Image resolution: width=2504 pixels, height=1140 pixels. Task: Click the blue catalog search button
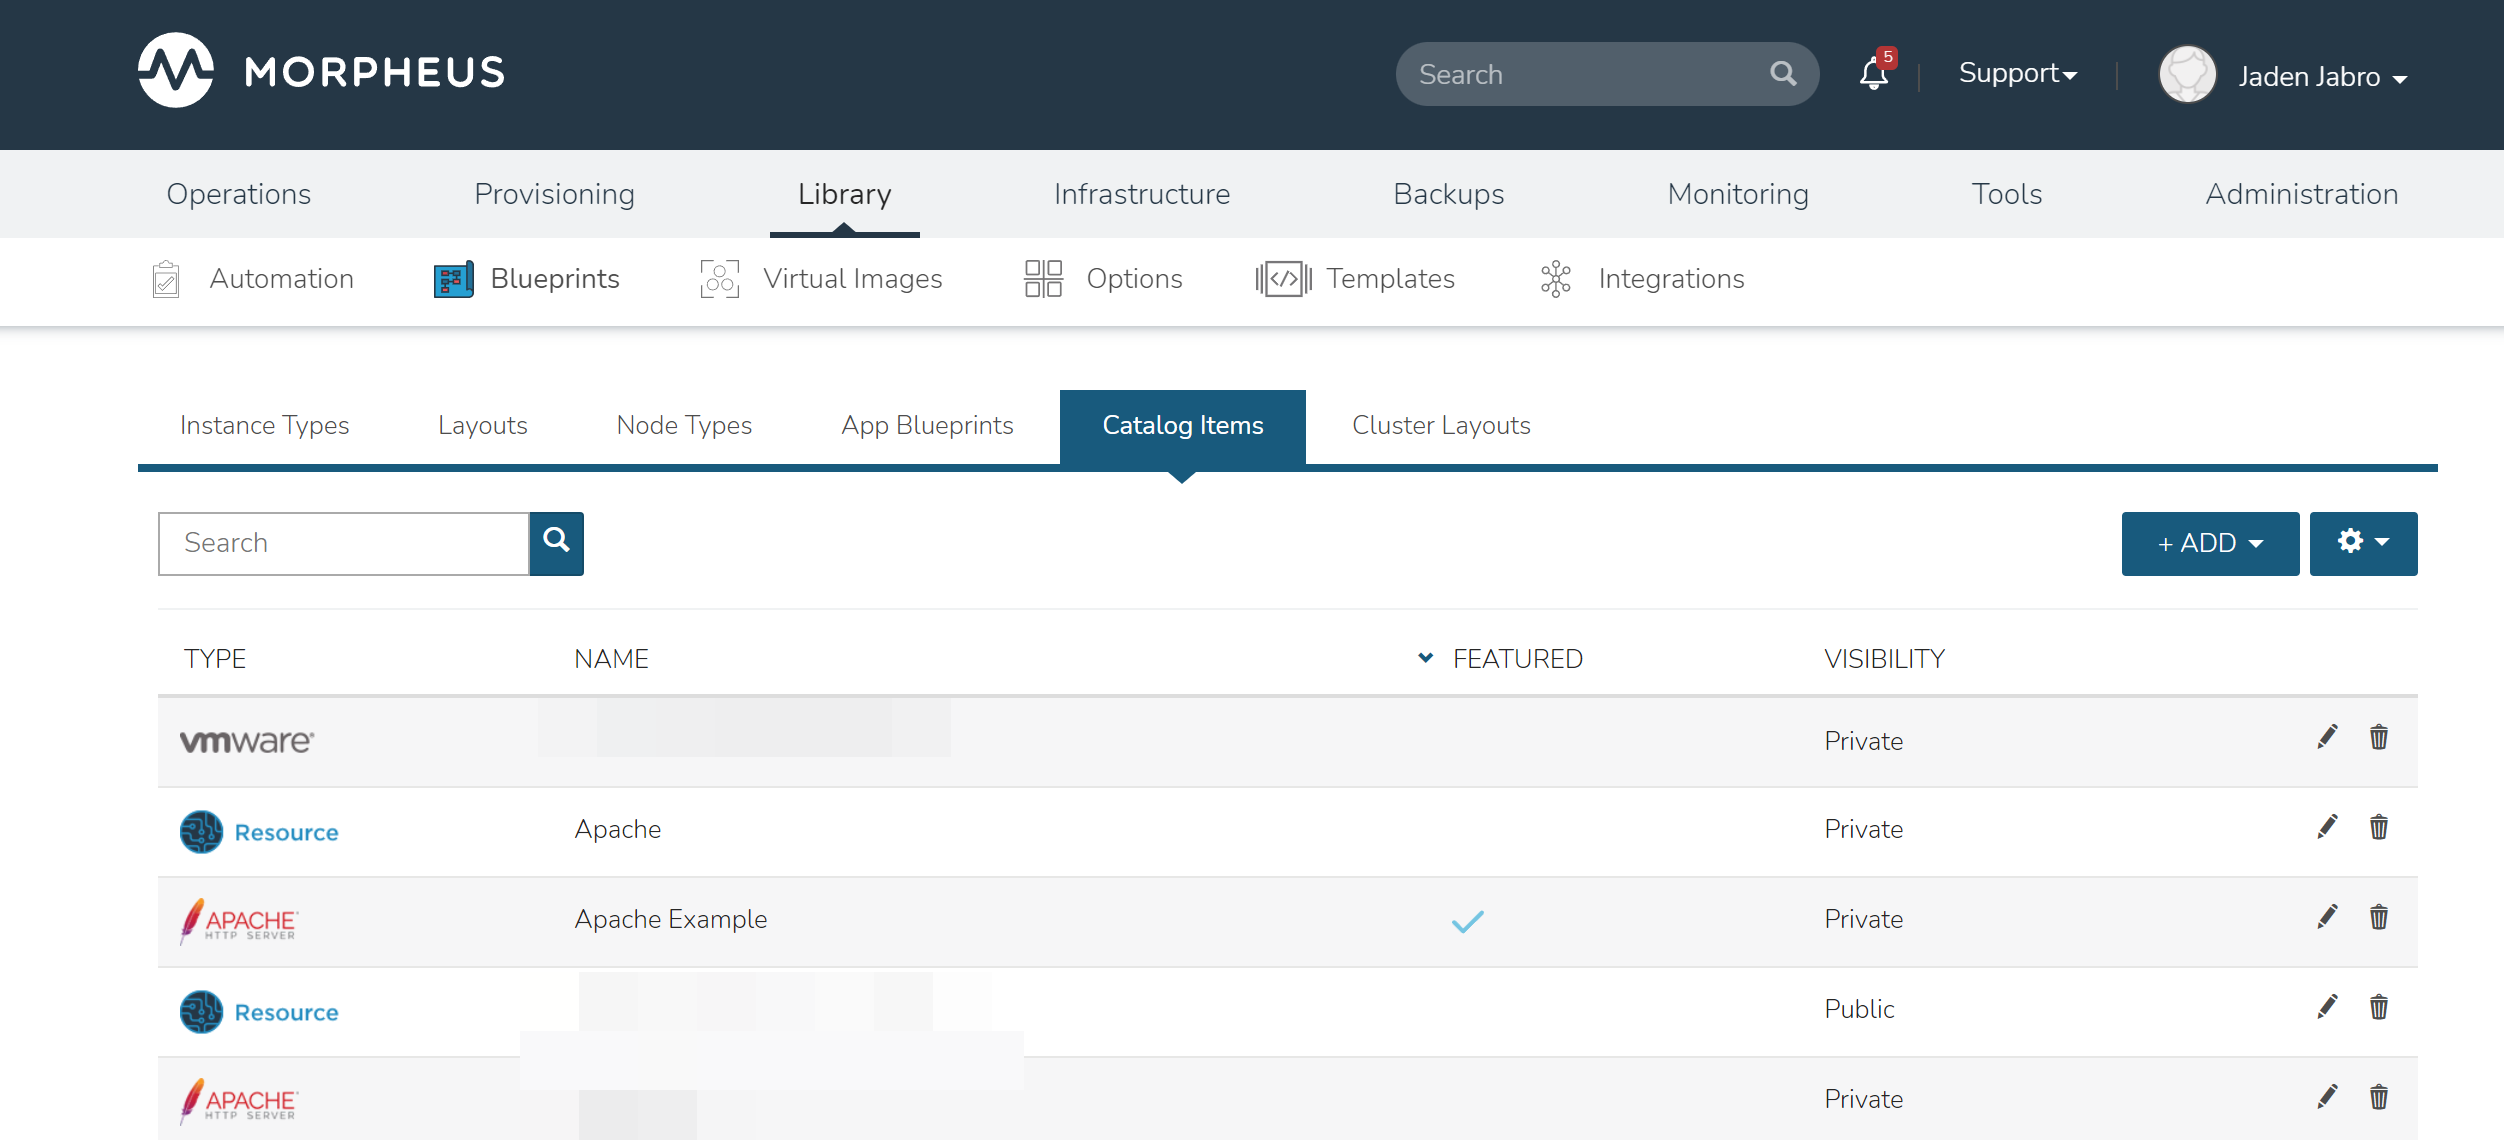[556, 543]
